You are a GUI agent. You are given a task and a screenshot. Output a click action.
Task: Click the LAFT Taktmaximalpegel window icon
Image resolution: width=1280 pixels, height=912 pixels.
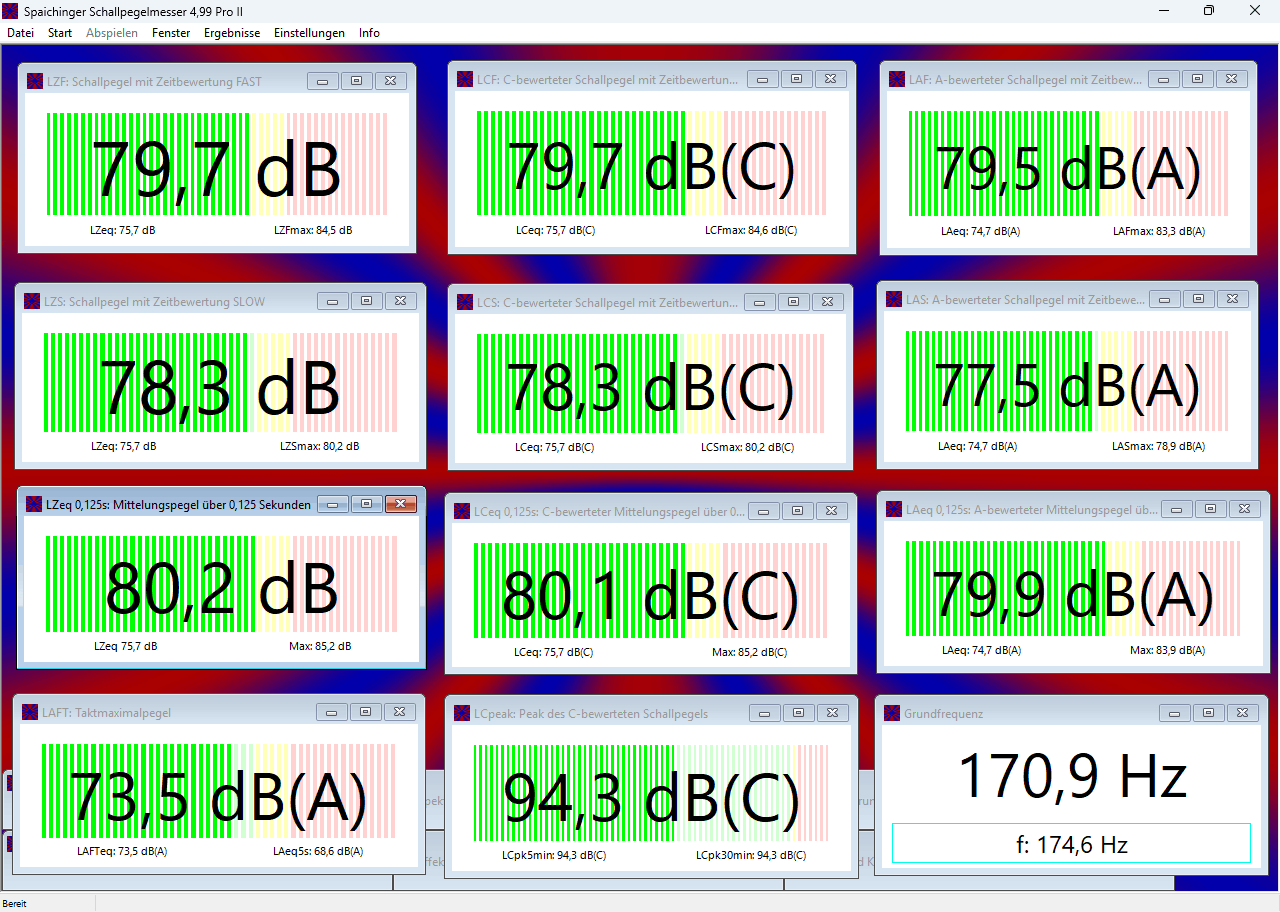point(29,713)
